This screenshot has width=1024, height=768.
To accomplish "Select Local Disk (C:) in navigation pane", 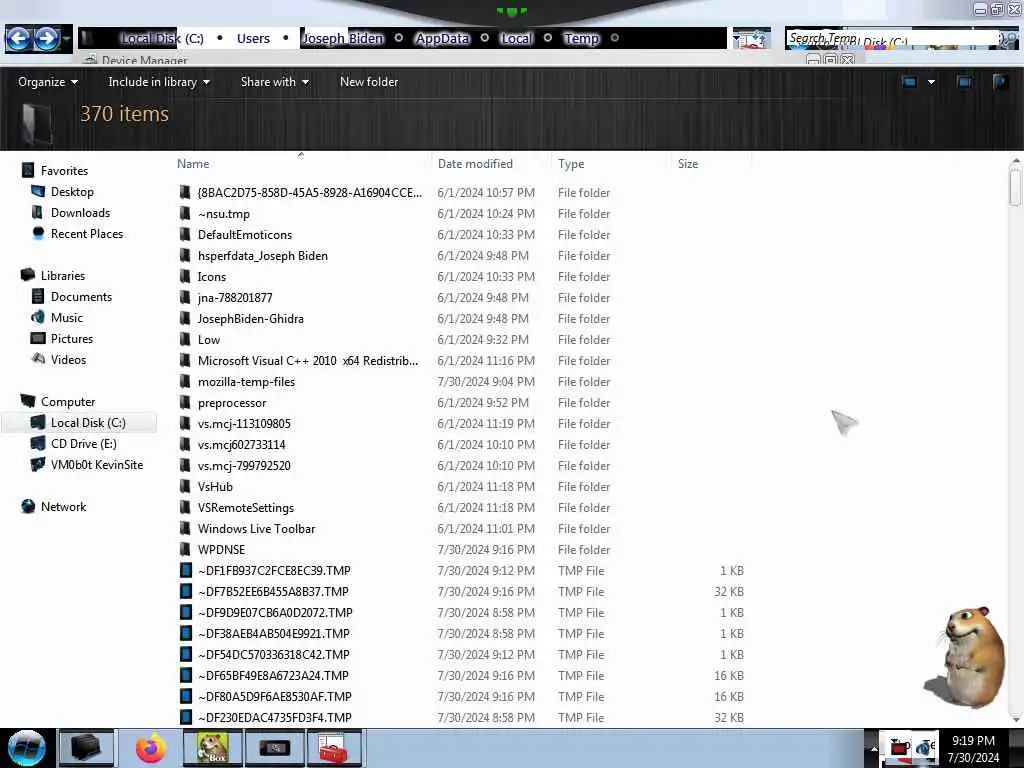I will point(88,423).
